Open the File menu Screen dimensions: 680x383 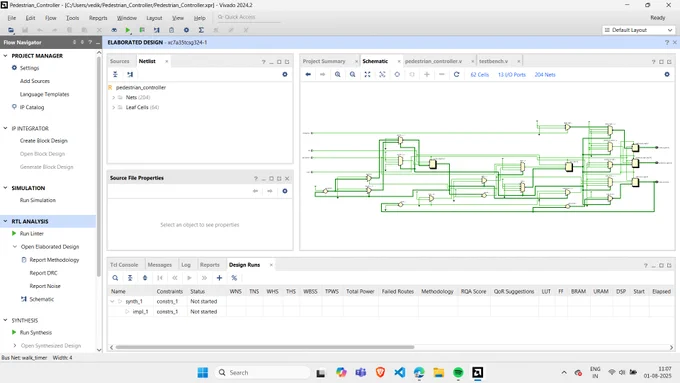coord(12,18)
